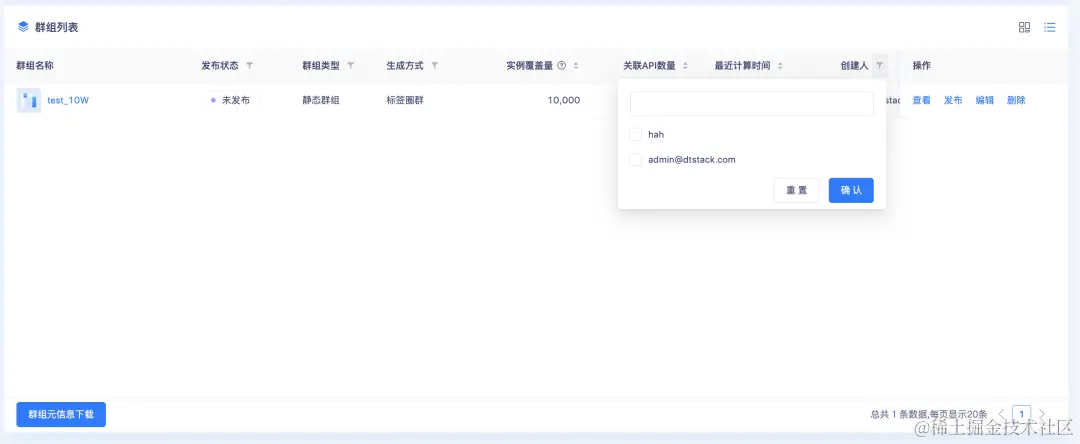Confirm the filter with 确认
This screenshot has width=1080, height=444.
click(x=851, y=190)
